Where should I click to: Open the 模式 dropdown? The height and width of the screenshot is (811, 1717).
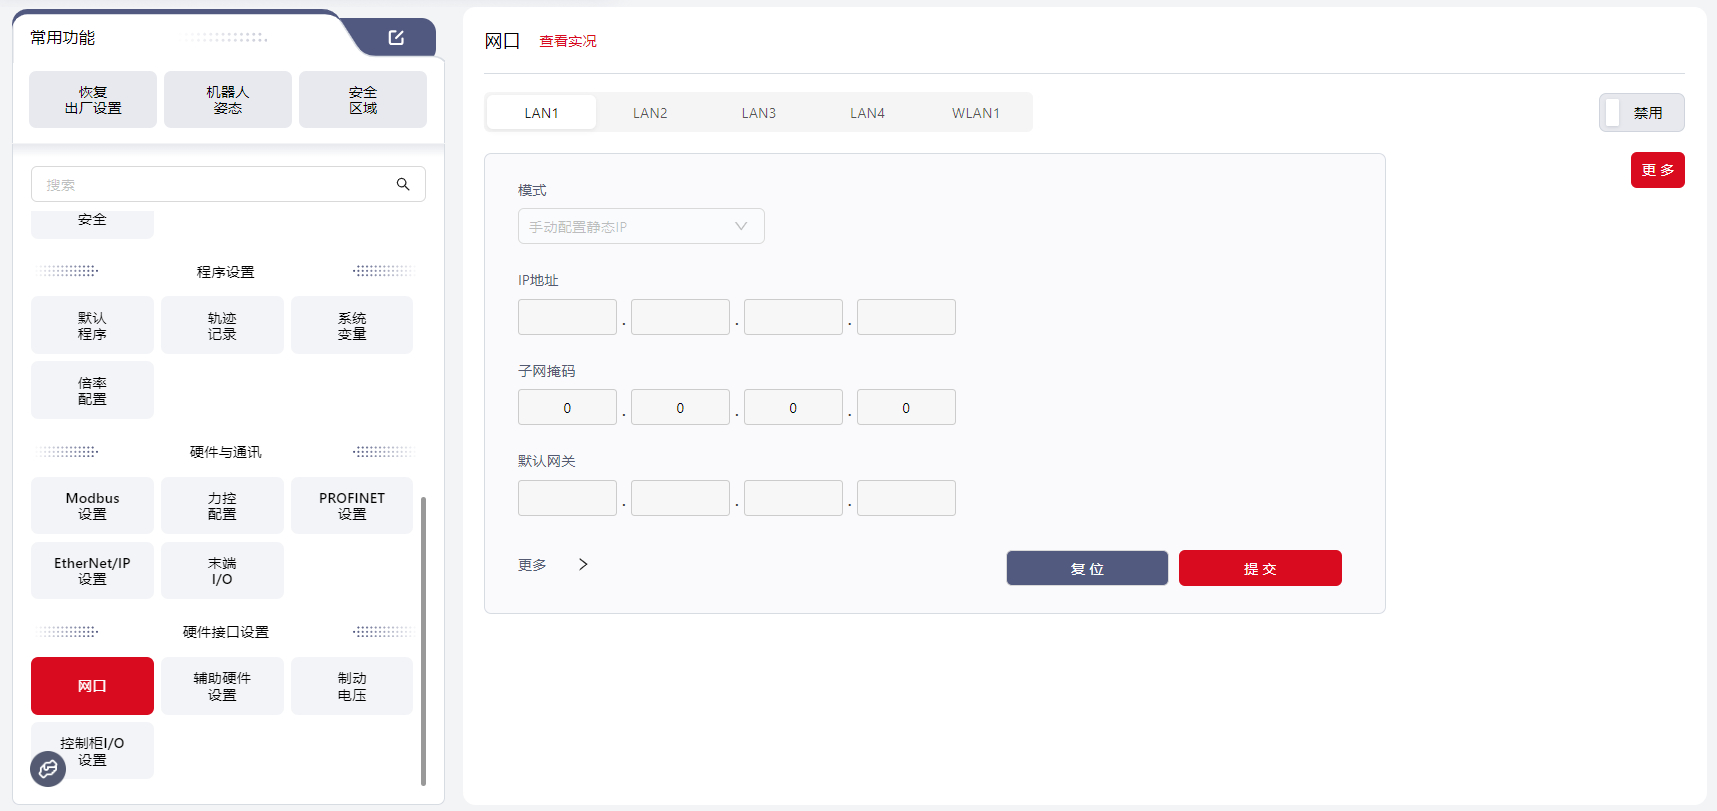pos(640,226)
